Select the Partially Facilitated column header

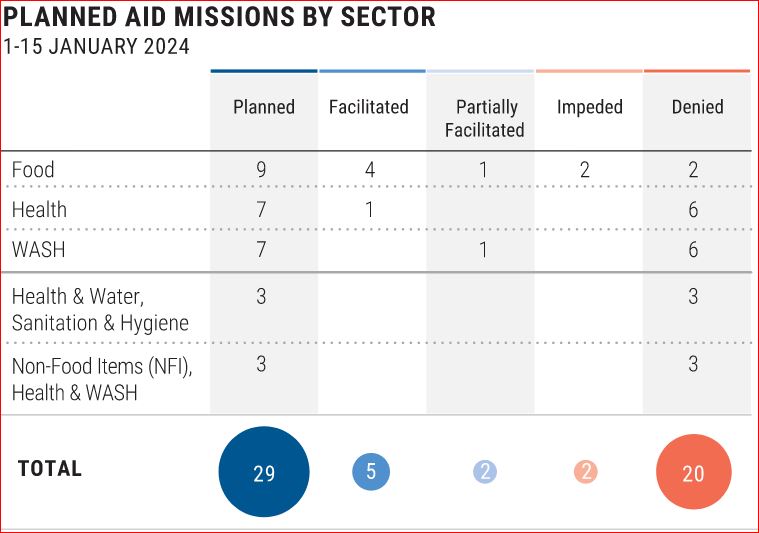pyautogui.click(x=485, y=119)
